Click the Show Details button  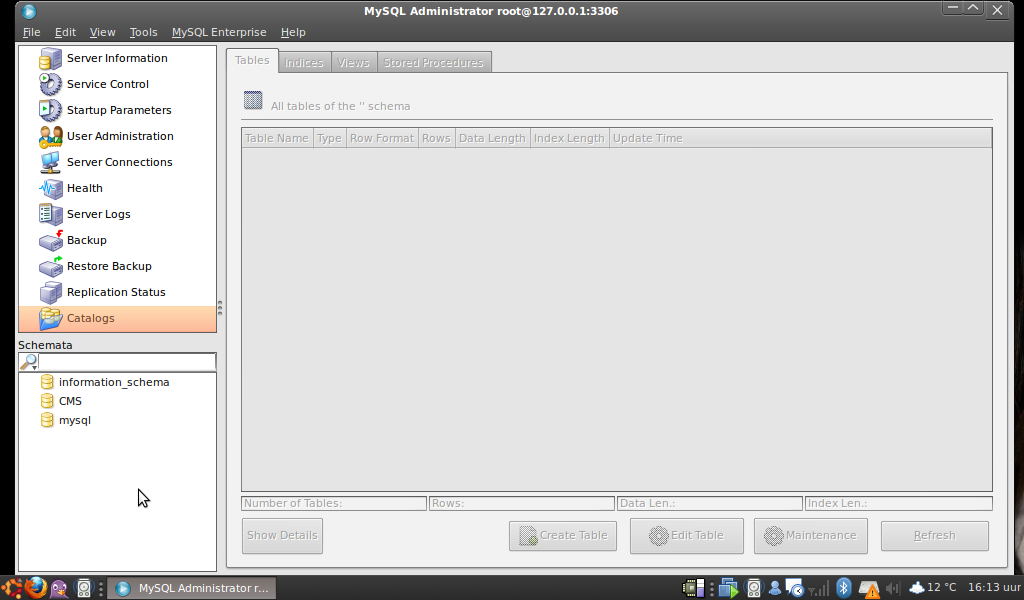[282, 535]
